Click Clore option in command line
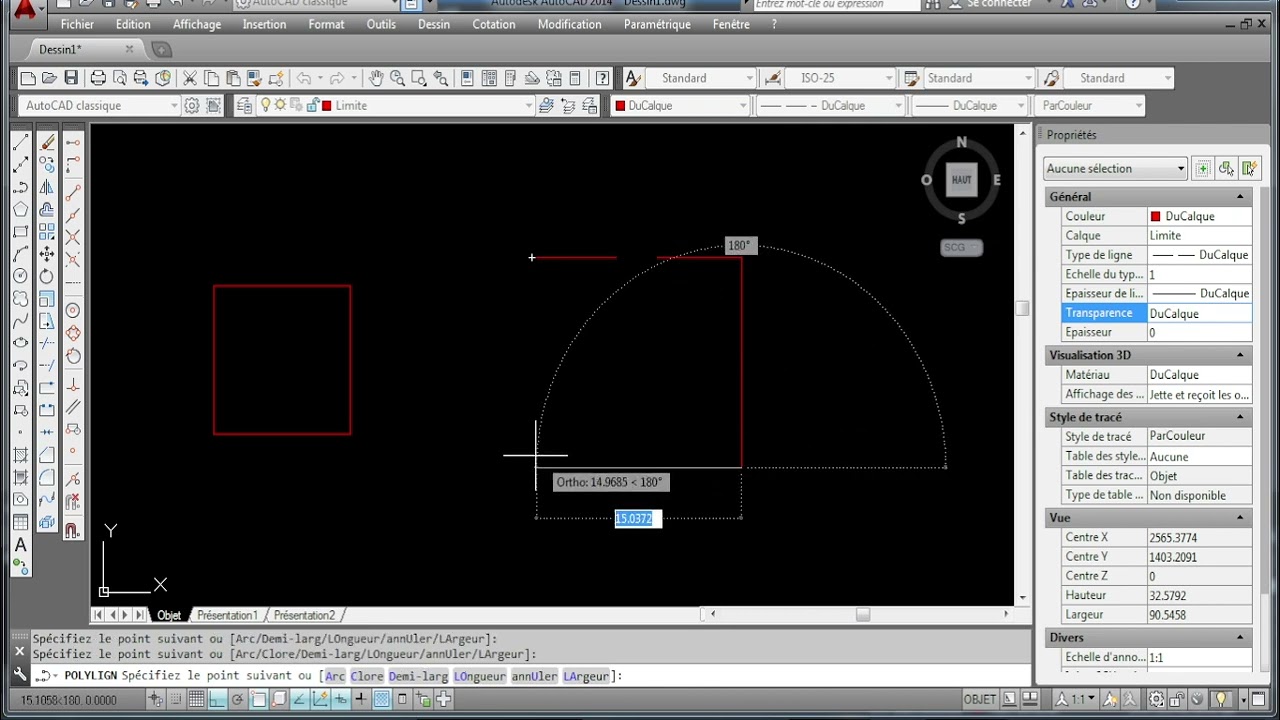The width and height of the screenshot is (1280, 720). 367,676
